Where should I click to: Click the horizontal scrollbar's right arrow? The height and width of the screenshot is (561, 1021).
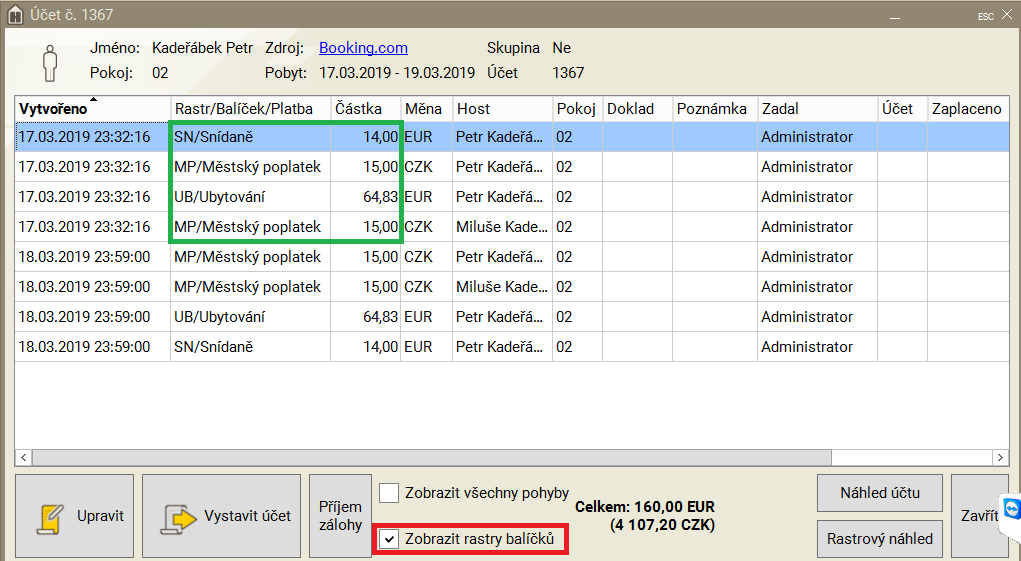[998, 457]
